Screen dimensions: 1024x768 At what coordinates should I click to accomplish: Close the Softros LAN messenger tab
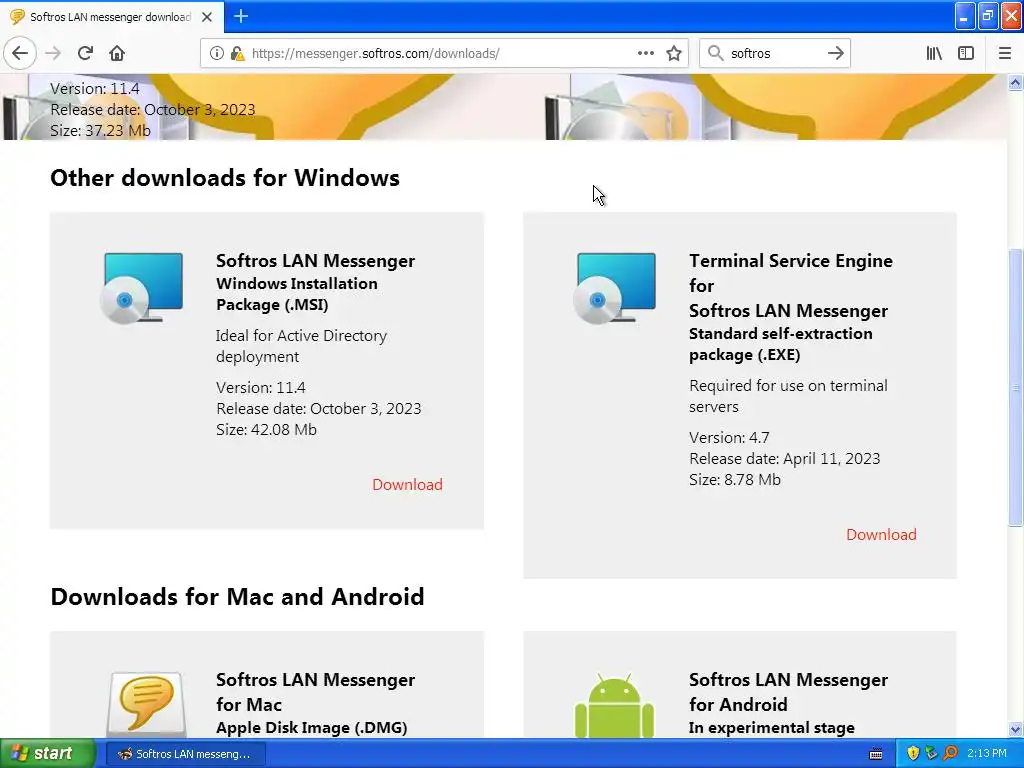coord(207,17)
